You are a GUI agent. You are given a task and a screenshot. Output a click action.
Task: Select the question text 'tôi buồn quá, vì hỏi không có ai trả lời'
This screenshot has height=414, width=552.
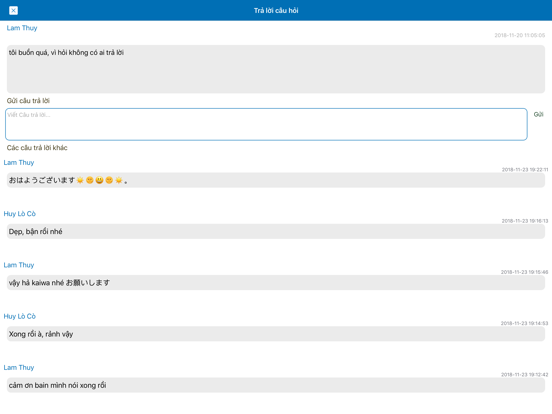point(66,52)
